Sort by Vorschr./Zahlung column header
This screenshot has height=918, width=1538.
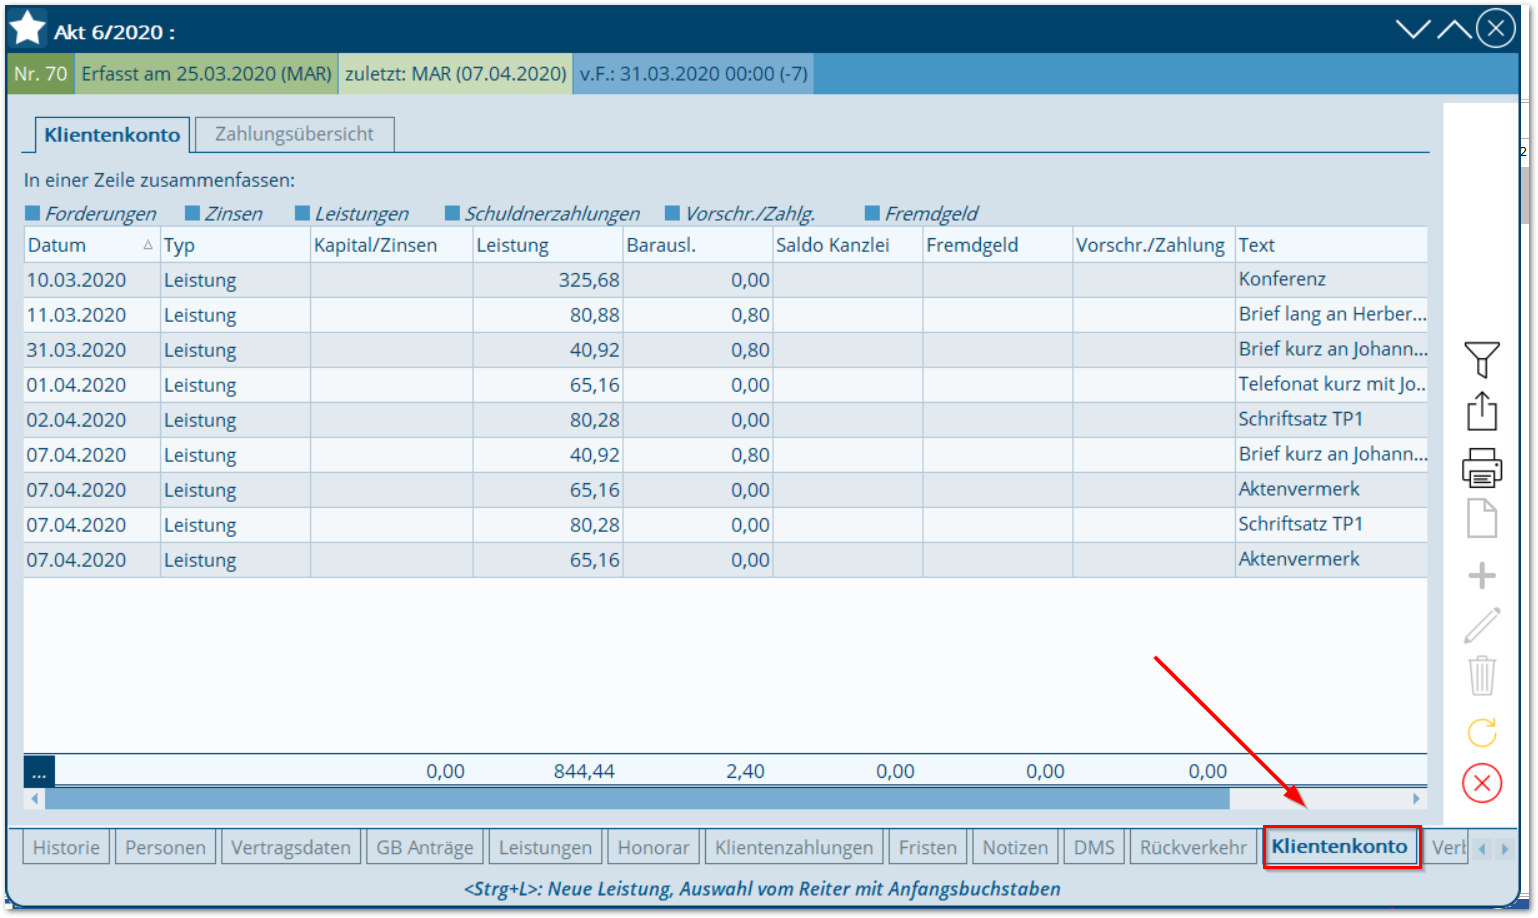pos(1153,245)
